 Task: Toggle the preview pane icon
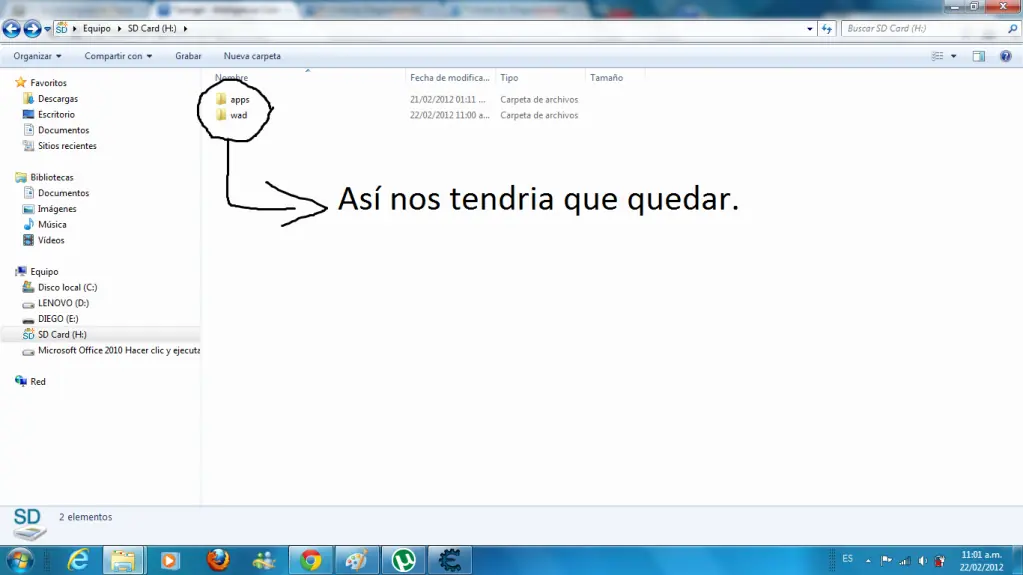click(x=979, y=56)
